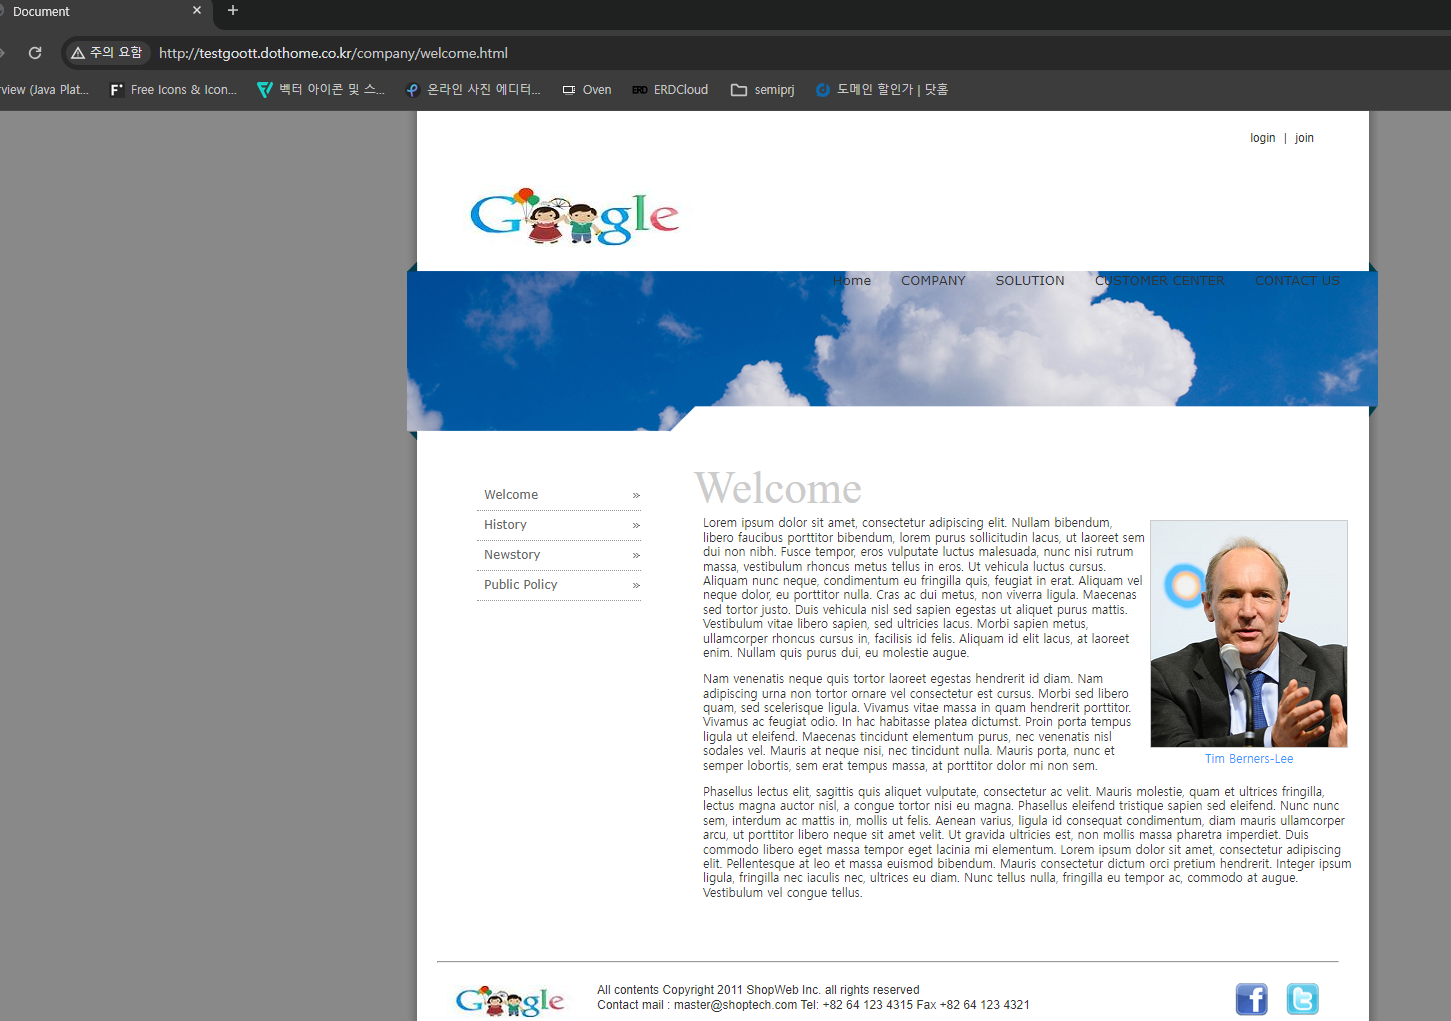The image size is (1451, 1021).
Task: Close the Document browser tab
Action: pyautogui.click(x=197, y=11)
